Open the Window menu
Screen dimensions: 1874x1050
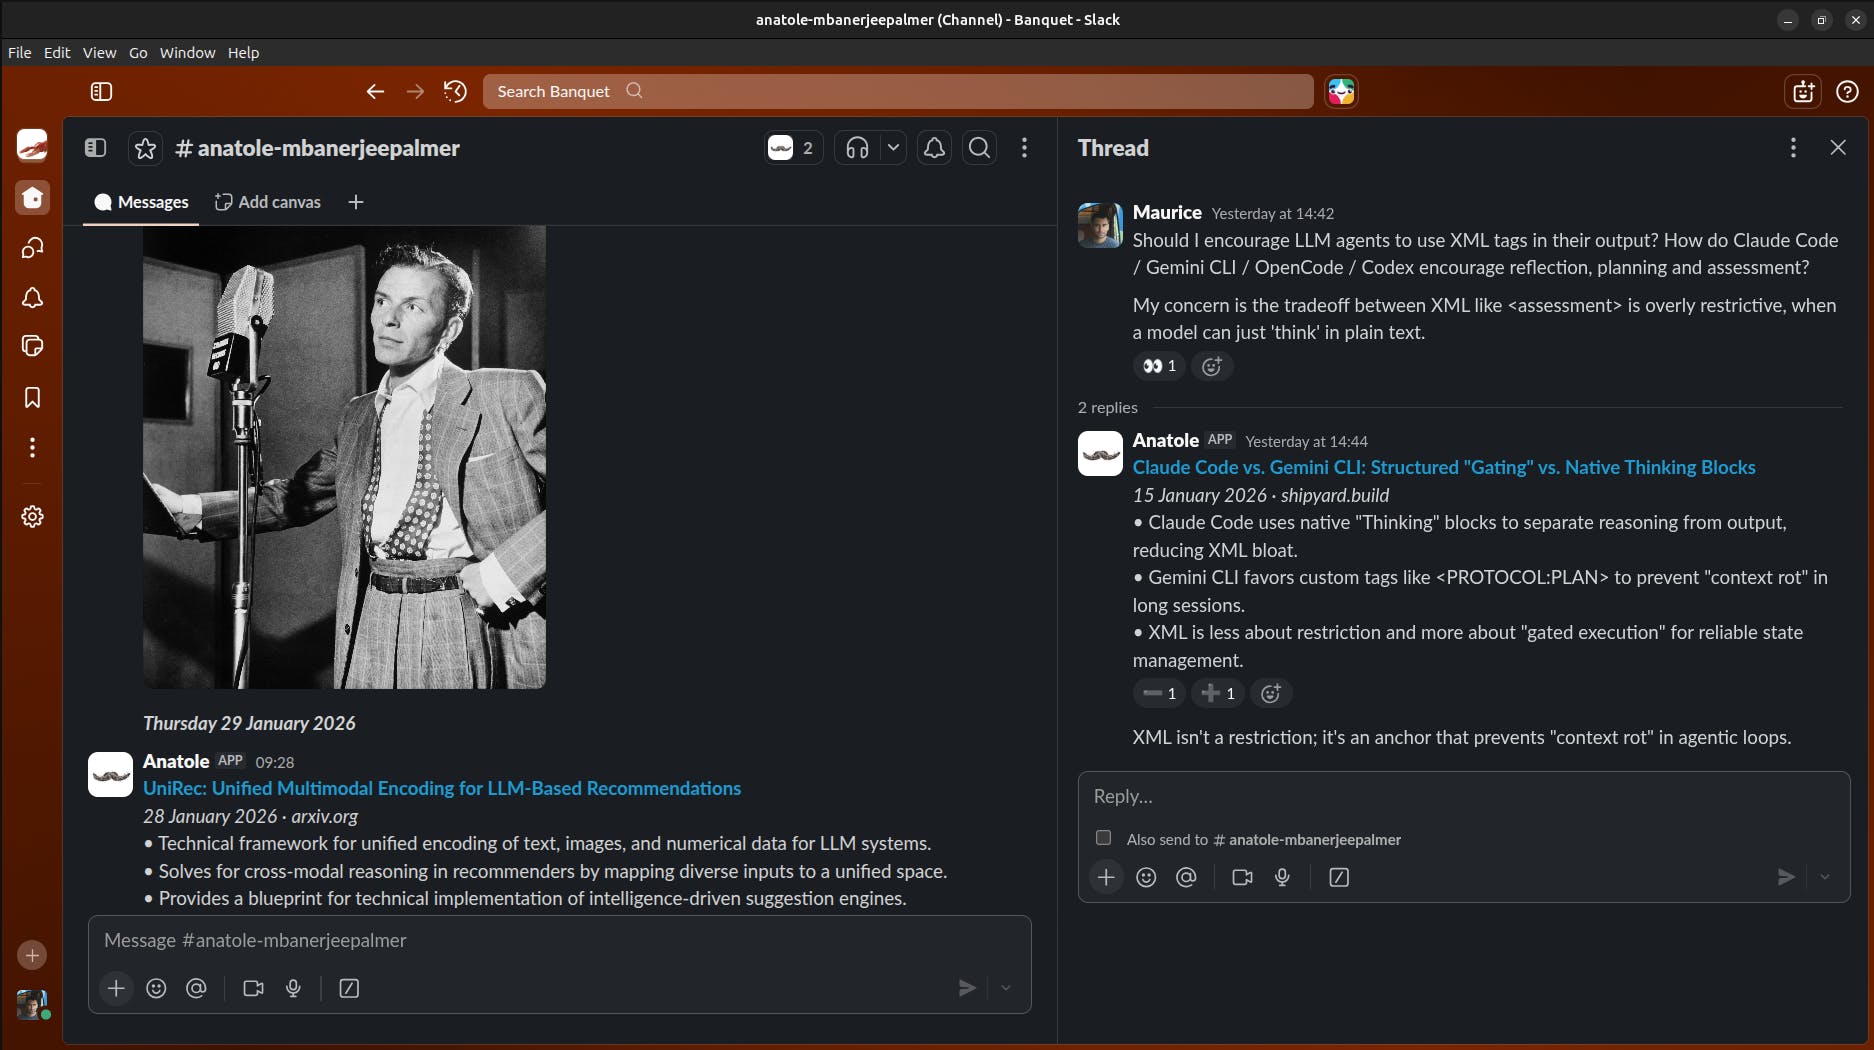coord(187,53)
